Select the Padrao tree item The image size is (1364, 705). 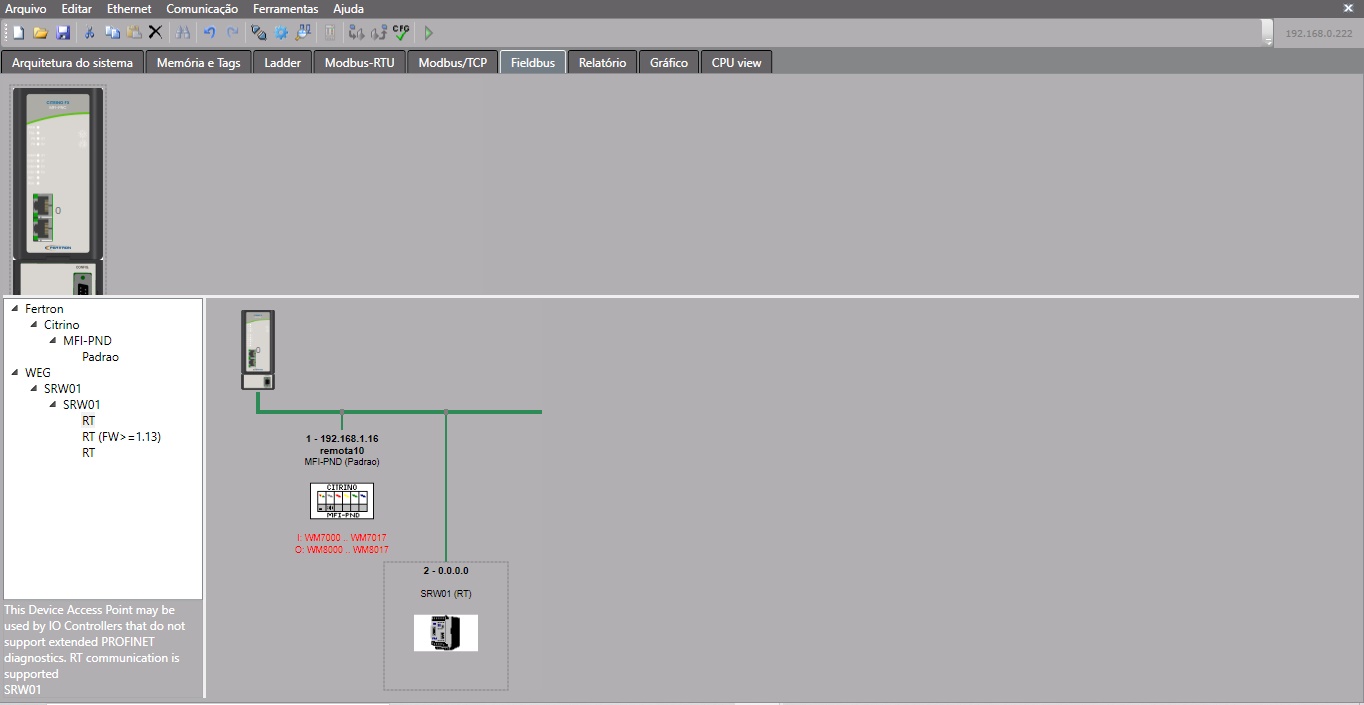tap(100, 357)
